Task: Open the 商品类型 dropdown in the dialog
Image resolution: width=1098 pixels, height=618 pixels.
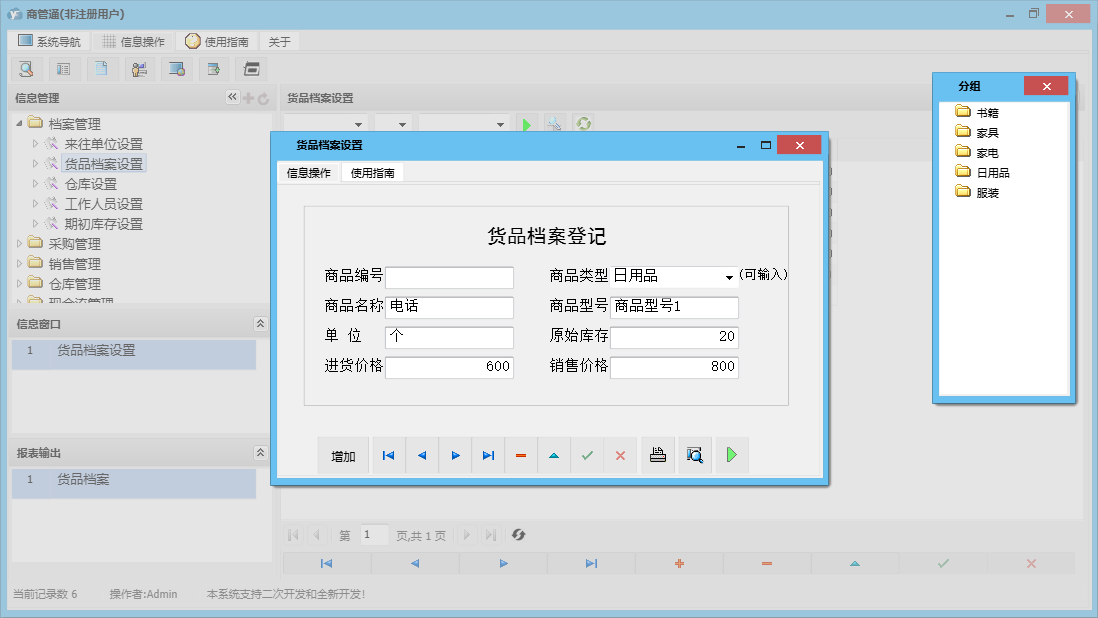Action: pyautogui.click(x=729, y=276)
